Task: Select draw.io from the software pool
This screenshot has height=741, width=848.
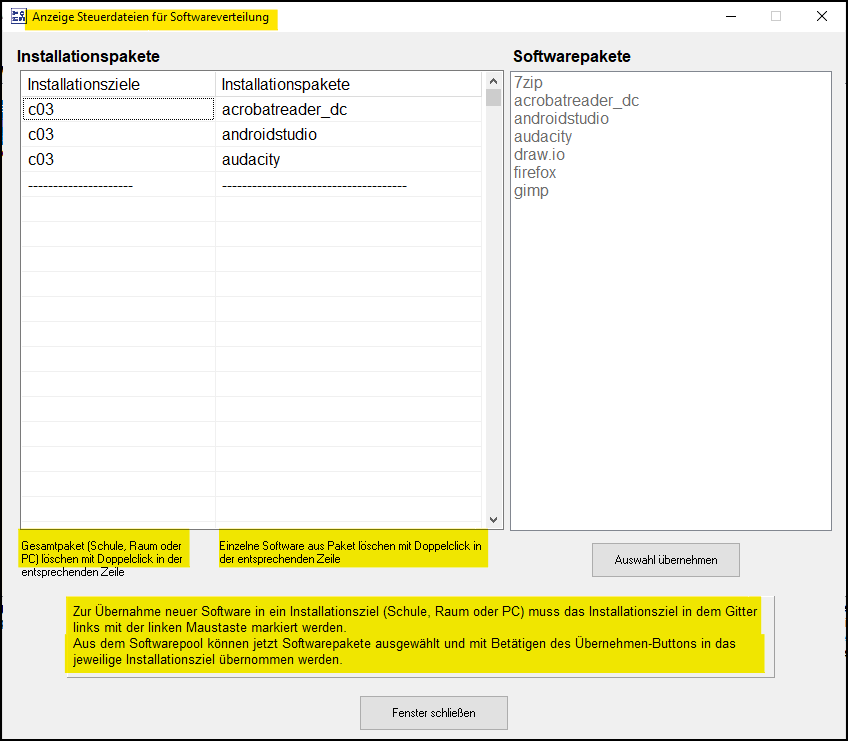Action: pos(539,155)
